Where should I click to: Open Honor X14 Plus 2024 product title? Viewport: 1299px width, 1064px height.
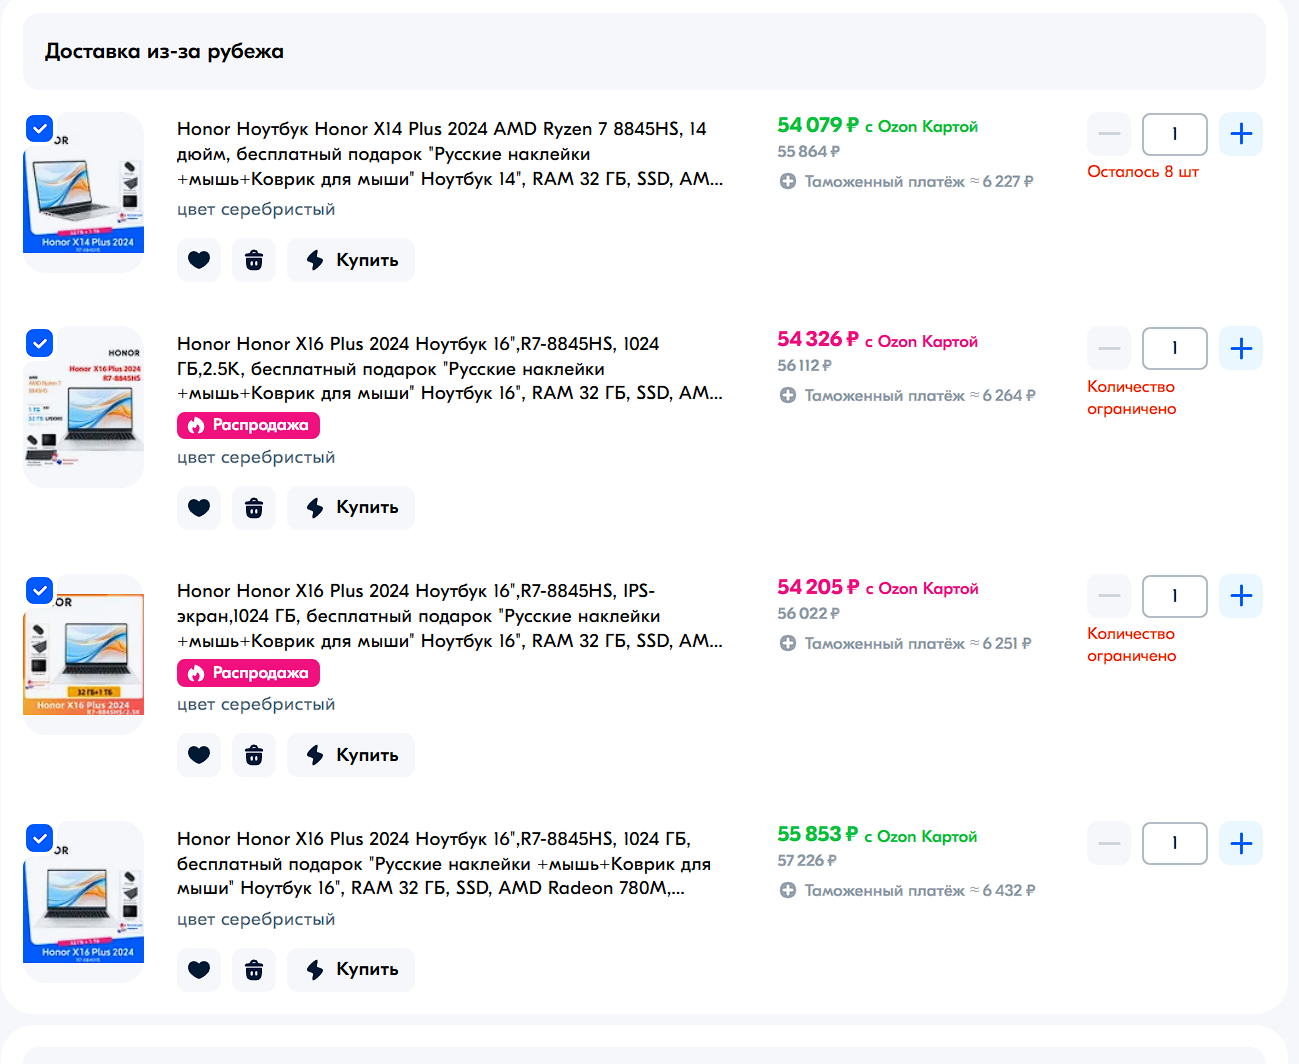(x=450, y=154)
